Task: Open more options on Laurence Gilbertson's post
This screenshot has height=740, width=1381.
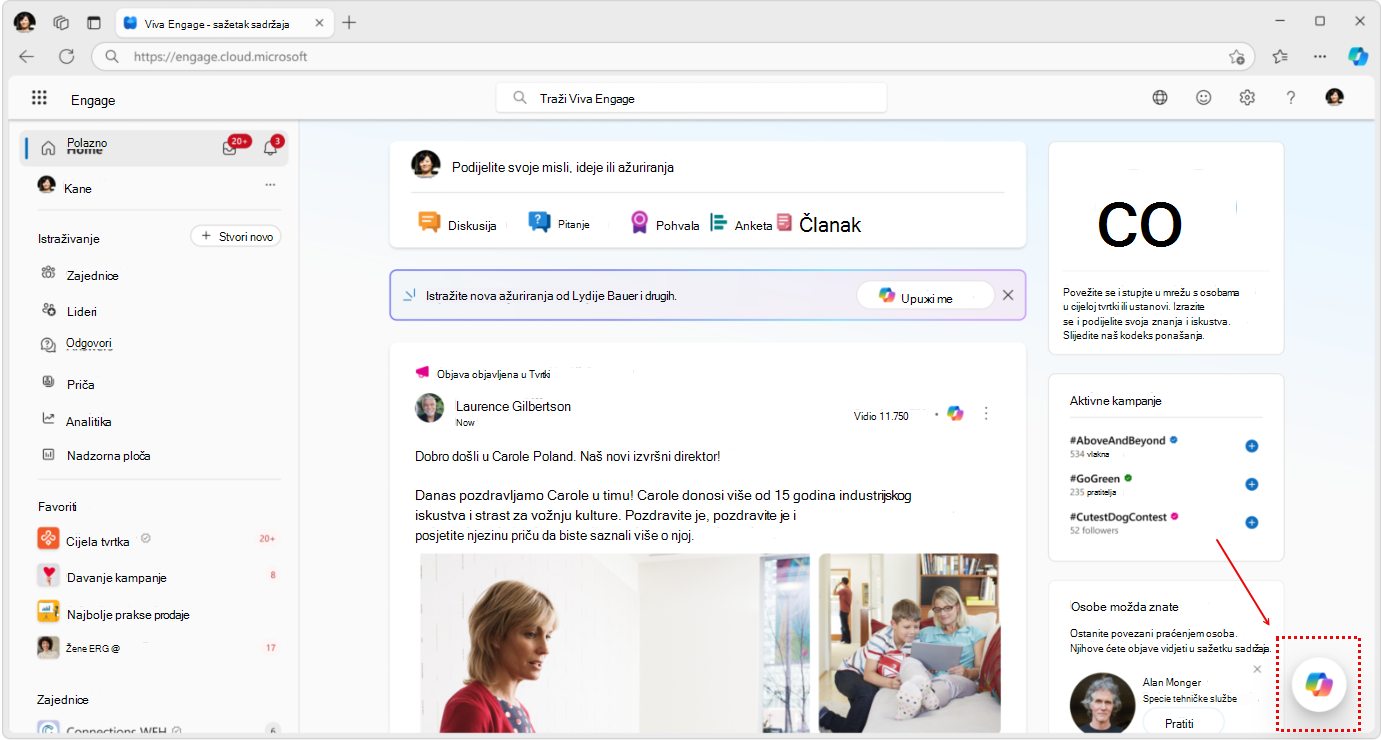Action: pyautogui.click(x=987, y=413)
